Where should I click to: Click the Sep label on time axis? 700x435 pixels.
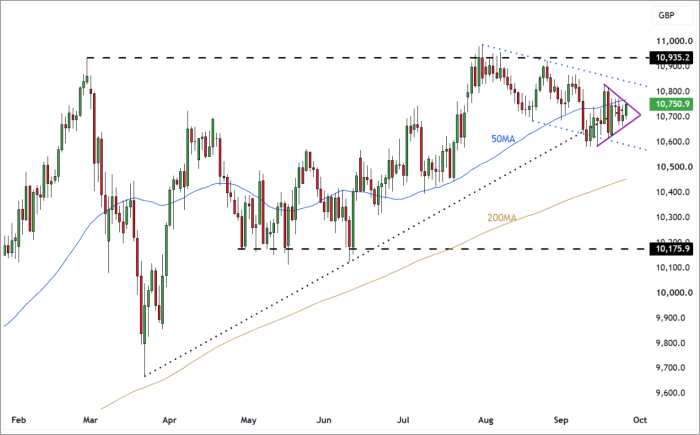pyautogui.click(x=561, y=420)
